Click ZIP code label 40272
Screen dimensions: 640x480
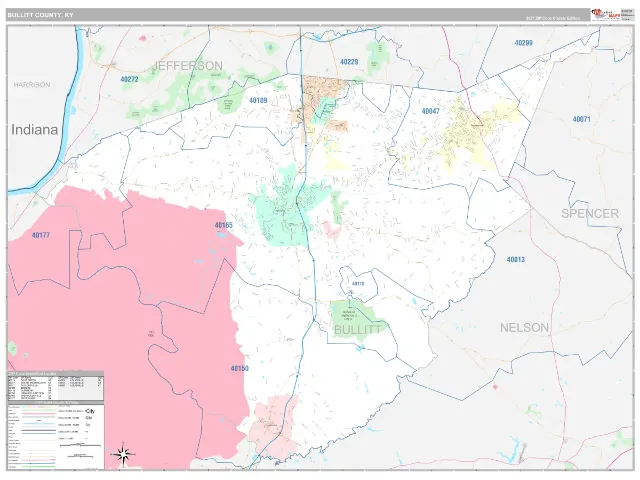[129, 79]
